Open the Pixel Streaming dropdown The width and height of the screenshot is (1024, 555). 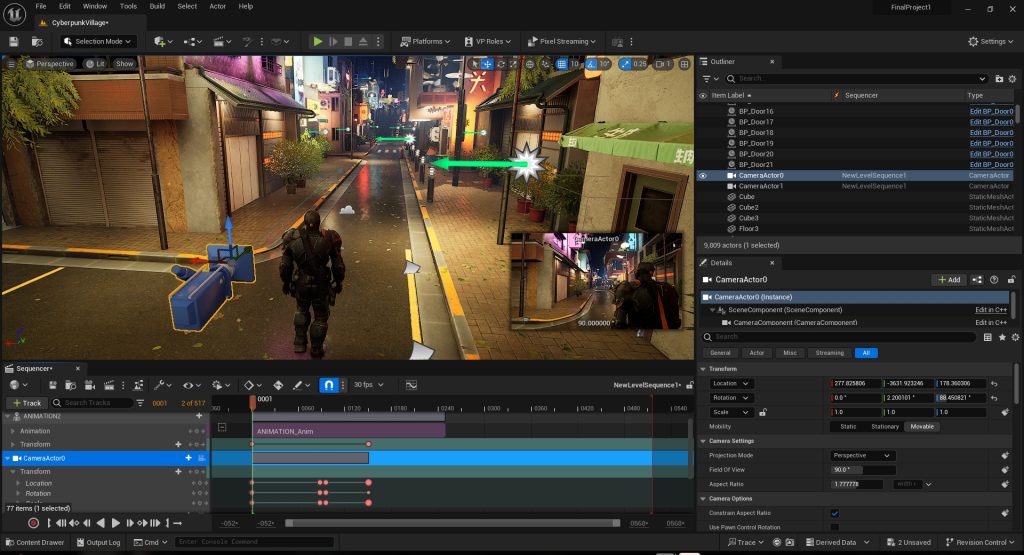tap(562, 42)
